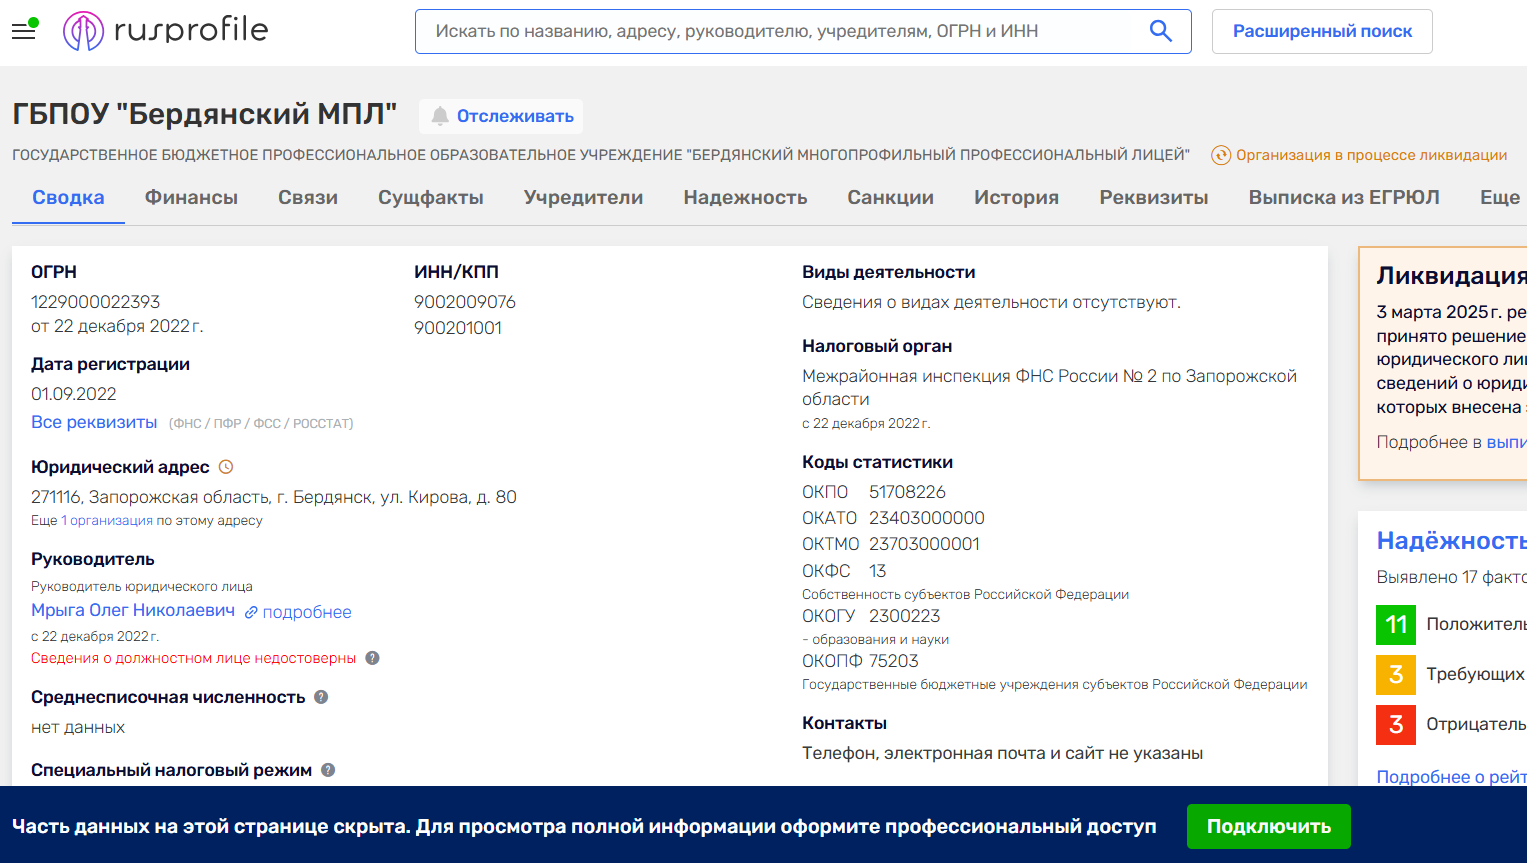The image size is (1527, 863).
Task: Go to Выписка из ЕГРЮЛ tab
Action: pos(1343,198)
